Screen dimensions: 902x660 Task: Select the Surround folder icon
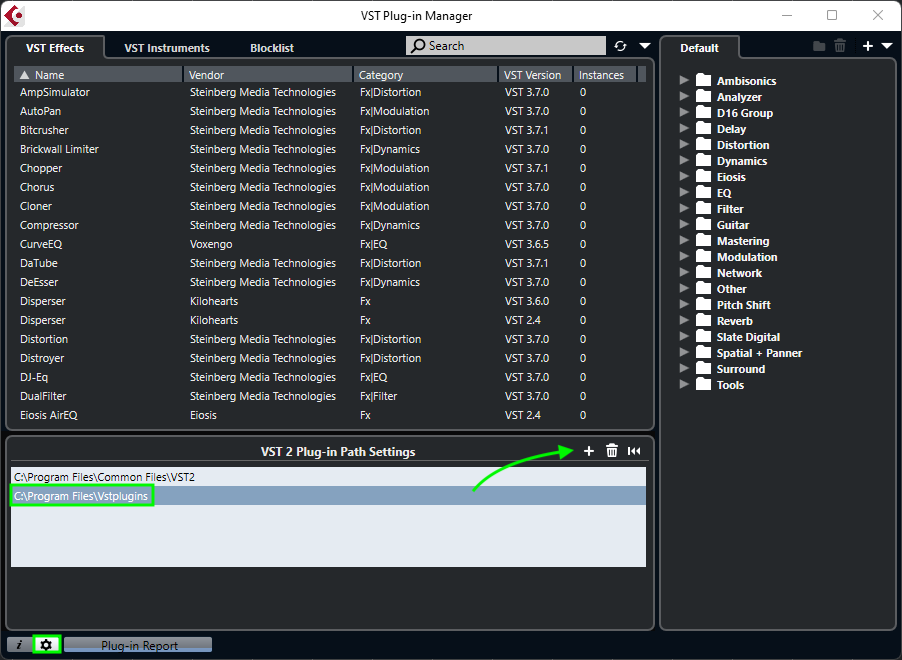[704, 368]
